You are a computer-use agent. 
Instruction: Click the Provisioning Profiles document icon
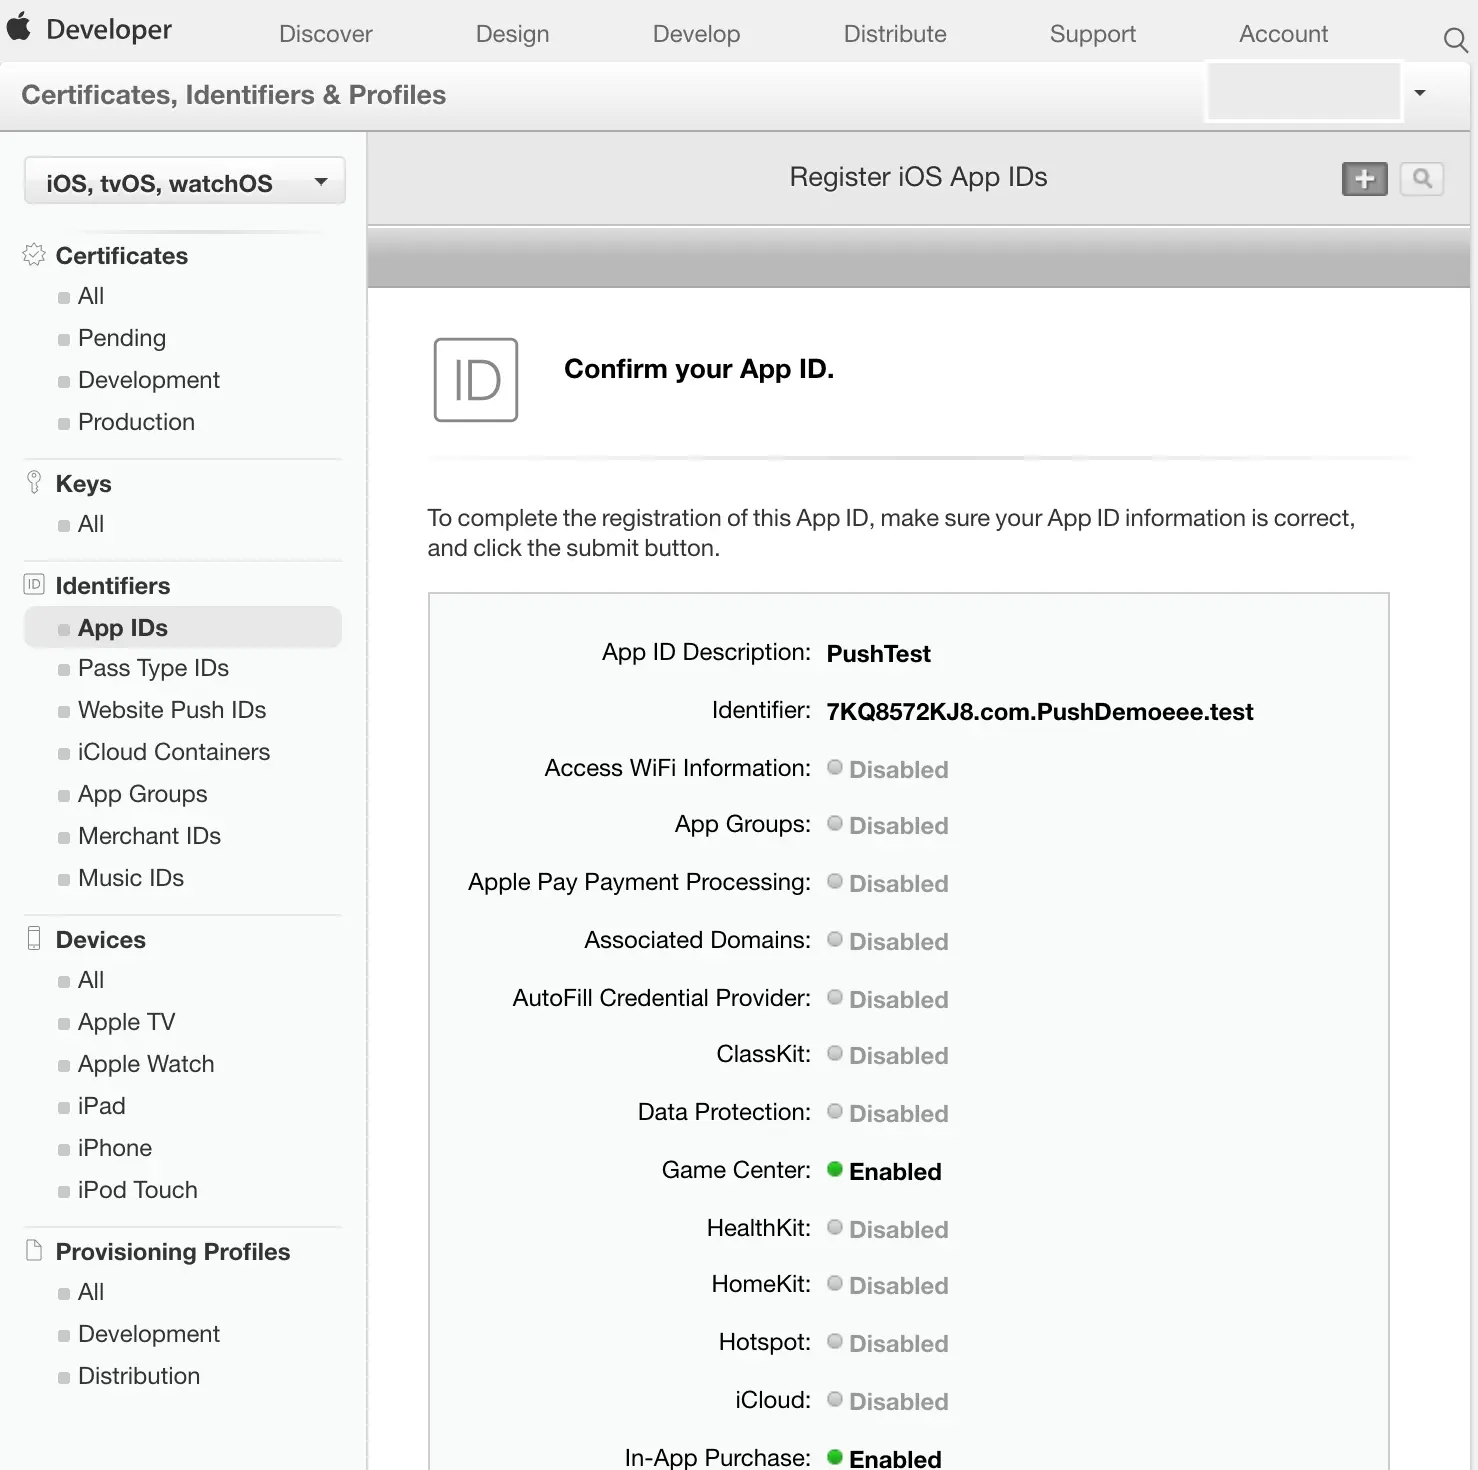point(34,1251)
